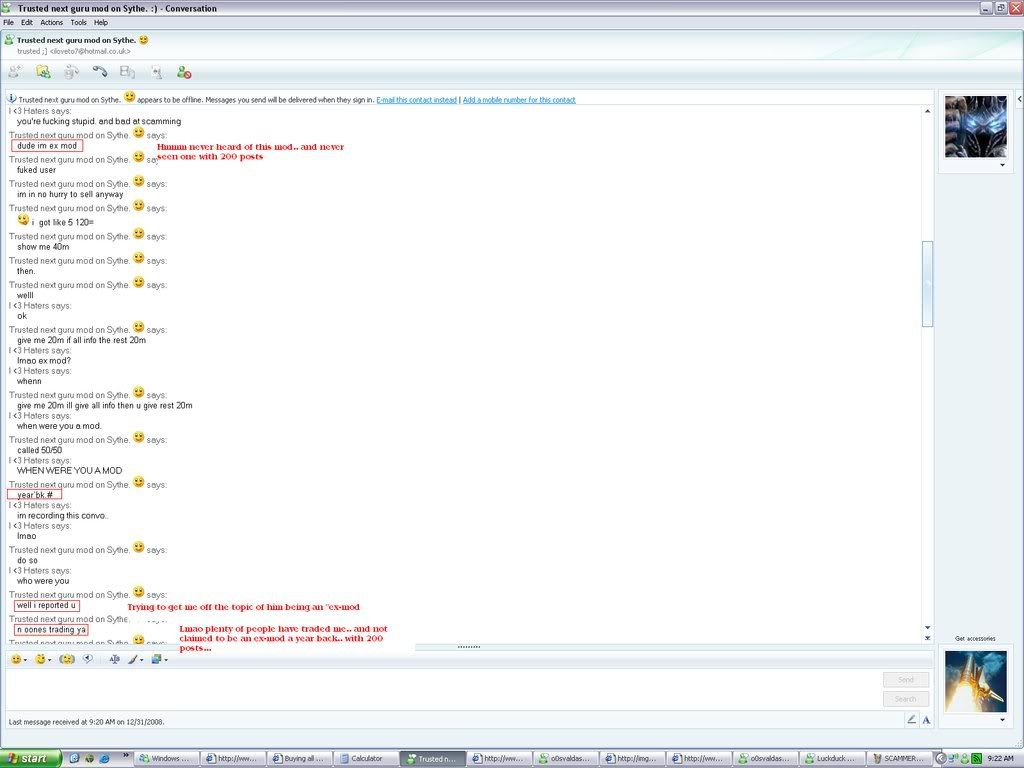
Task: Open the Windows Start button
Action: click(30, 758)
